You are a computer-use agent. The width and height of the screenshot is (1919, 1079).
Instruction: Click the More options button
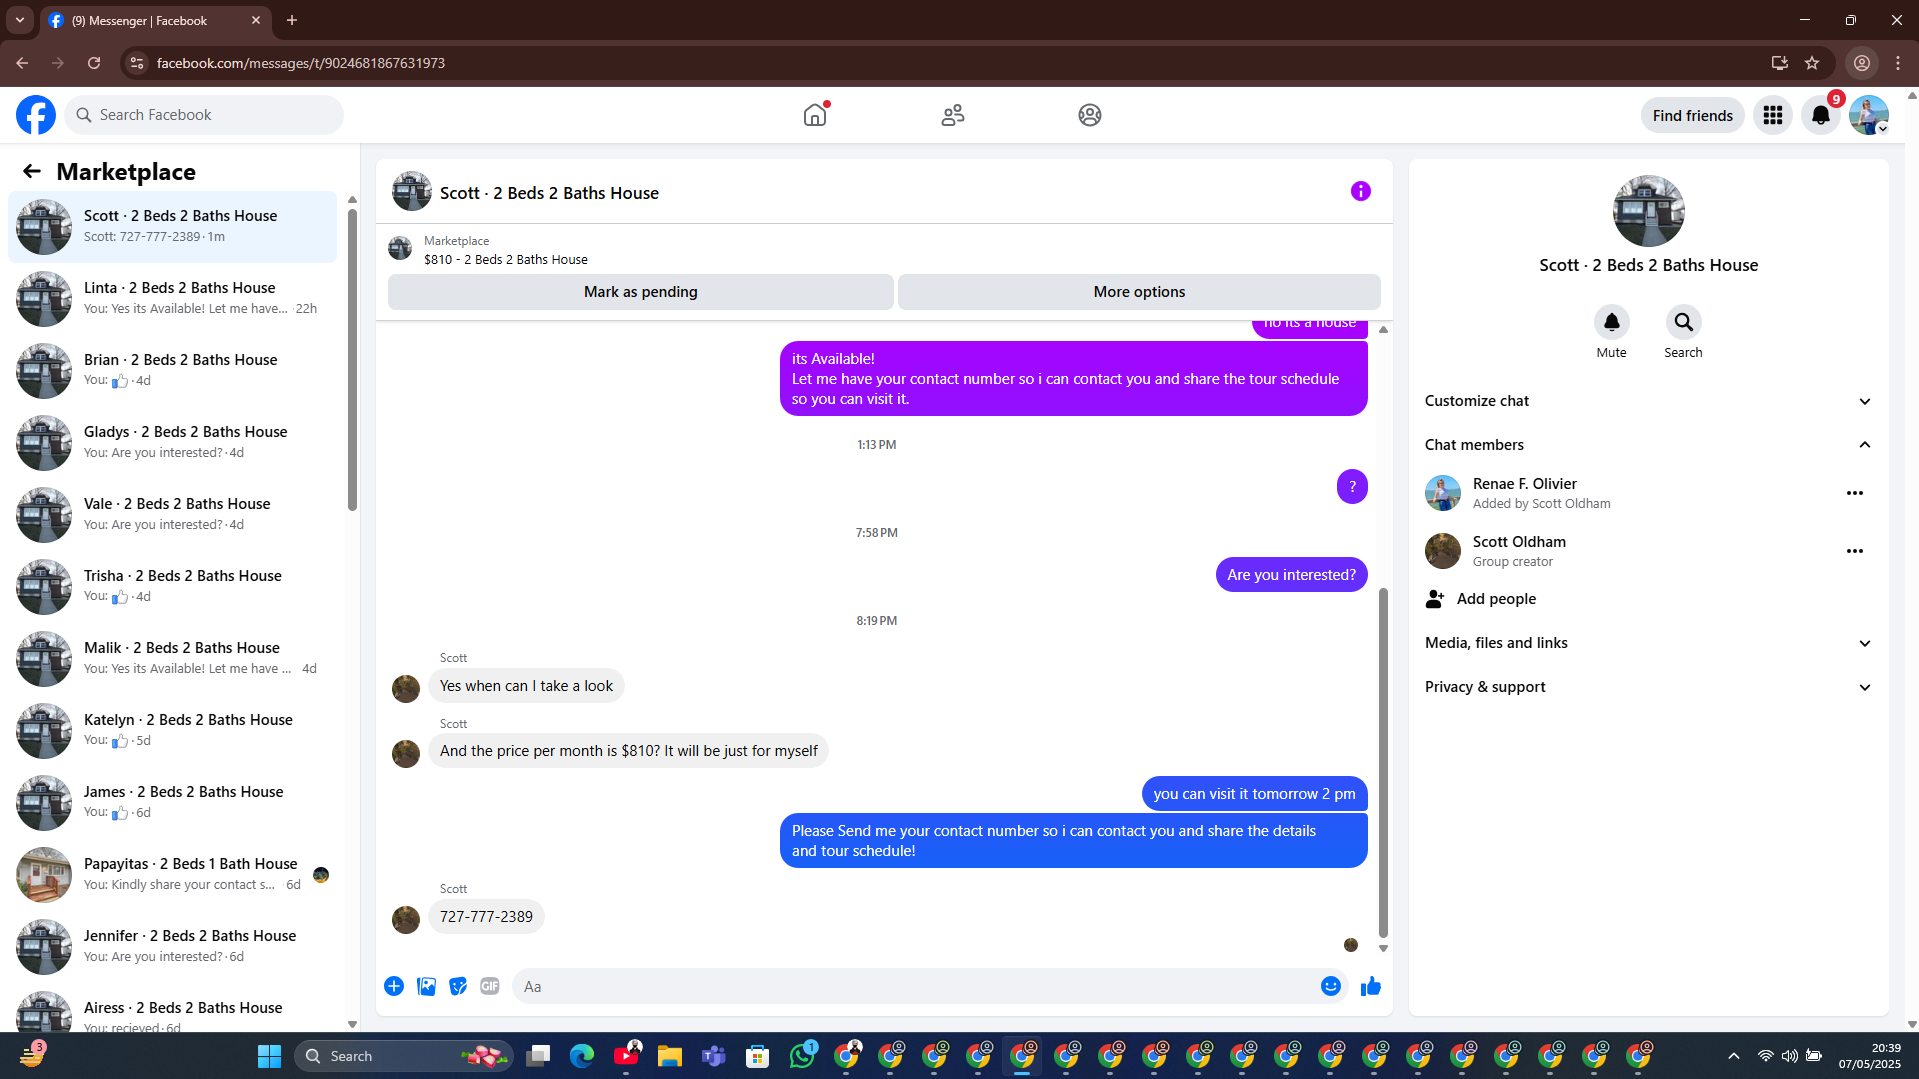1139,292
